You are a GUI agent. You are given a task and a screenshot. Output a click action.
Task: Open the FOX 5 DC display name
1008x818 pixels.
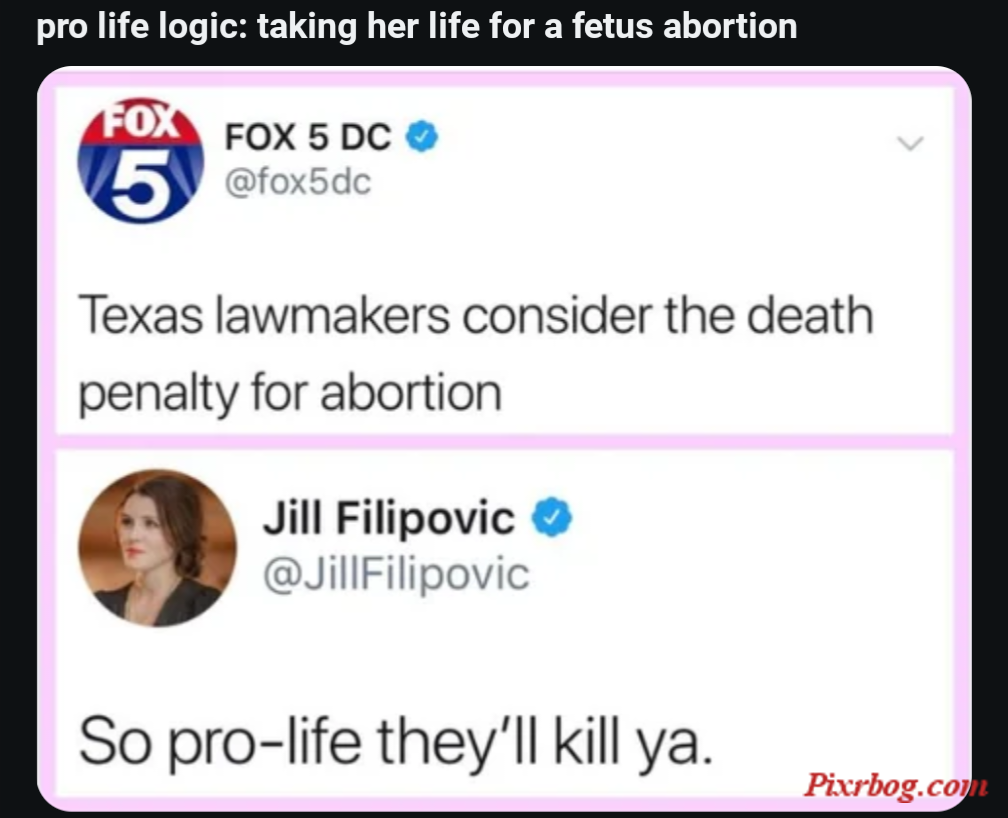308,137
